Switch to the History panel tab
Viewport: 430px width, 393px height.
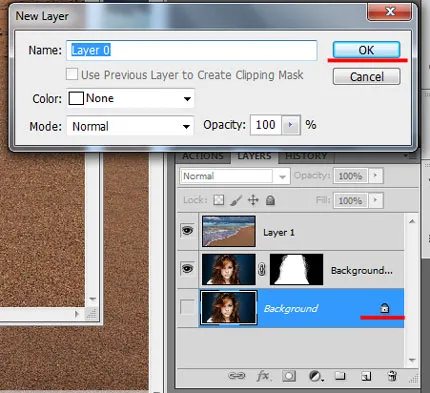click(306, 157)
